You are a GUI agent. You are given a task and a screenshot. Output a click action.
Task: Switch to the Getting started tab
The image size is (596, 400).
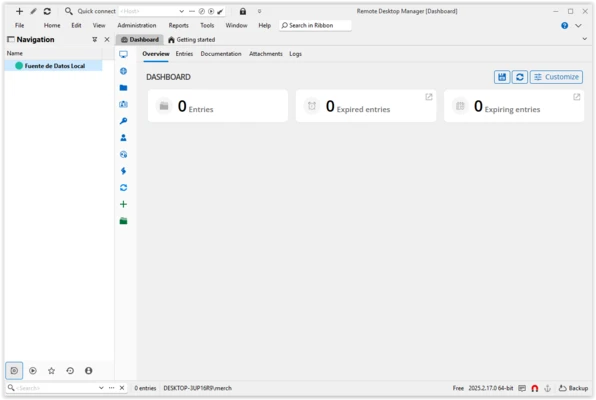tap(192, 40)
